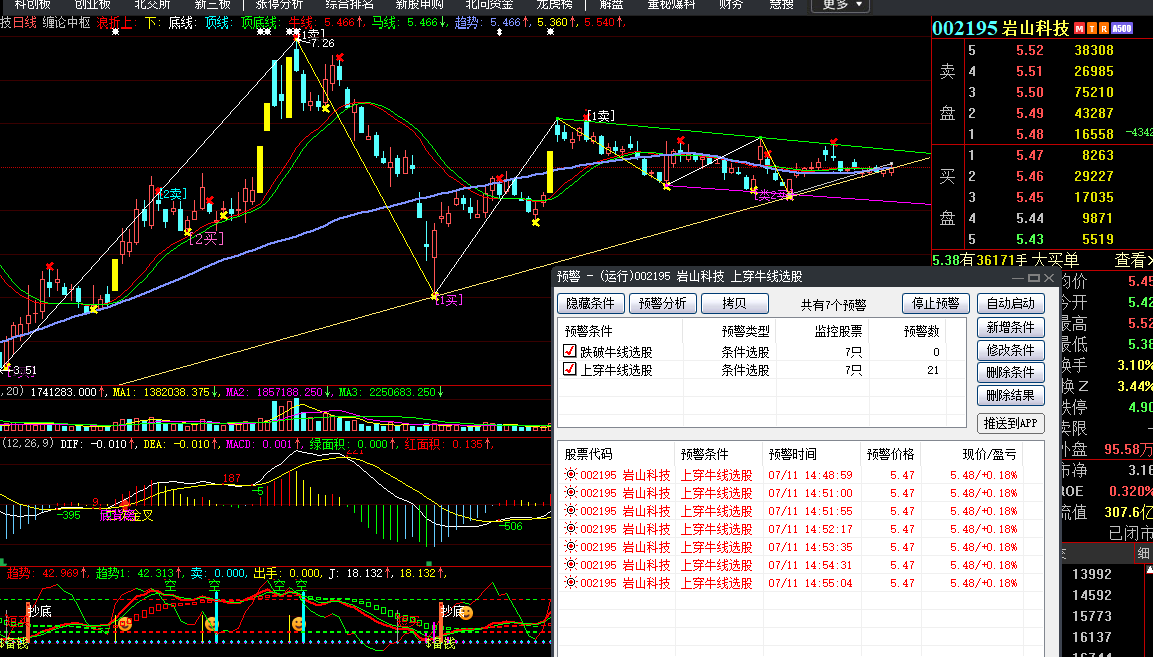Click the stock title 002195 岩山科技
The width and height of the screenshot is (1153, 657).
1001,29
